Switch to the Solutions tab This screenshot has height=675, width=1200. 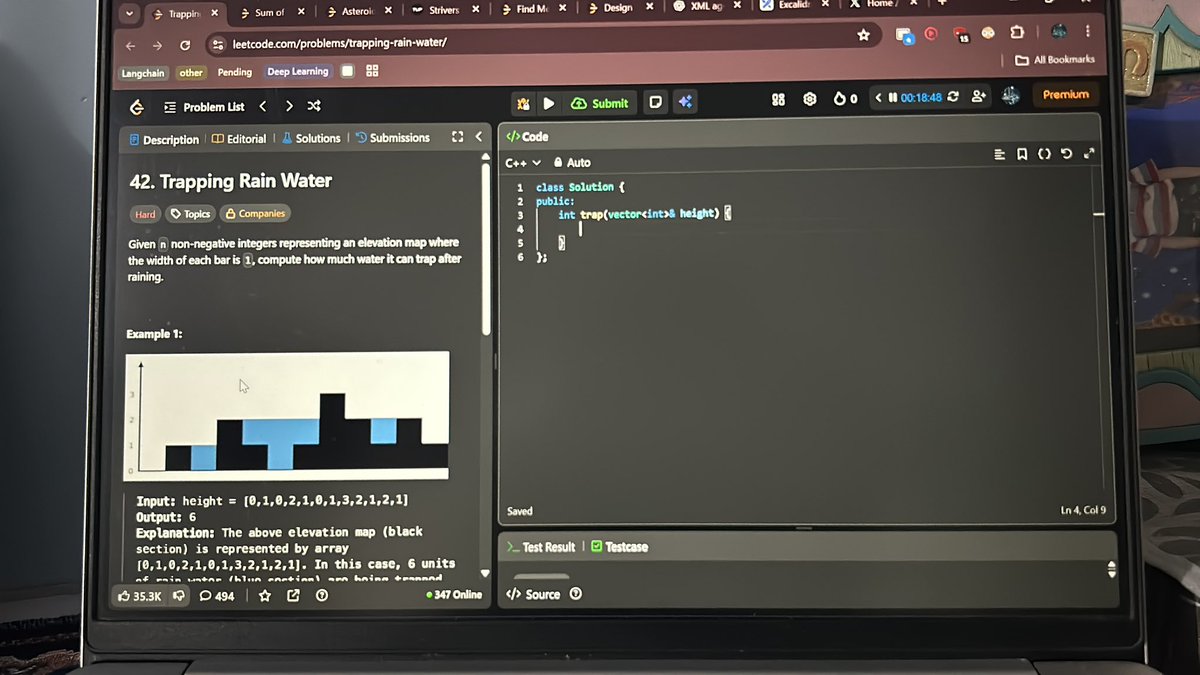click(311, 138)
